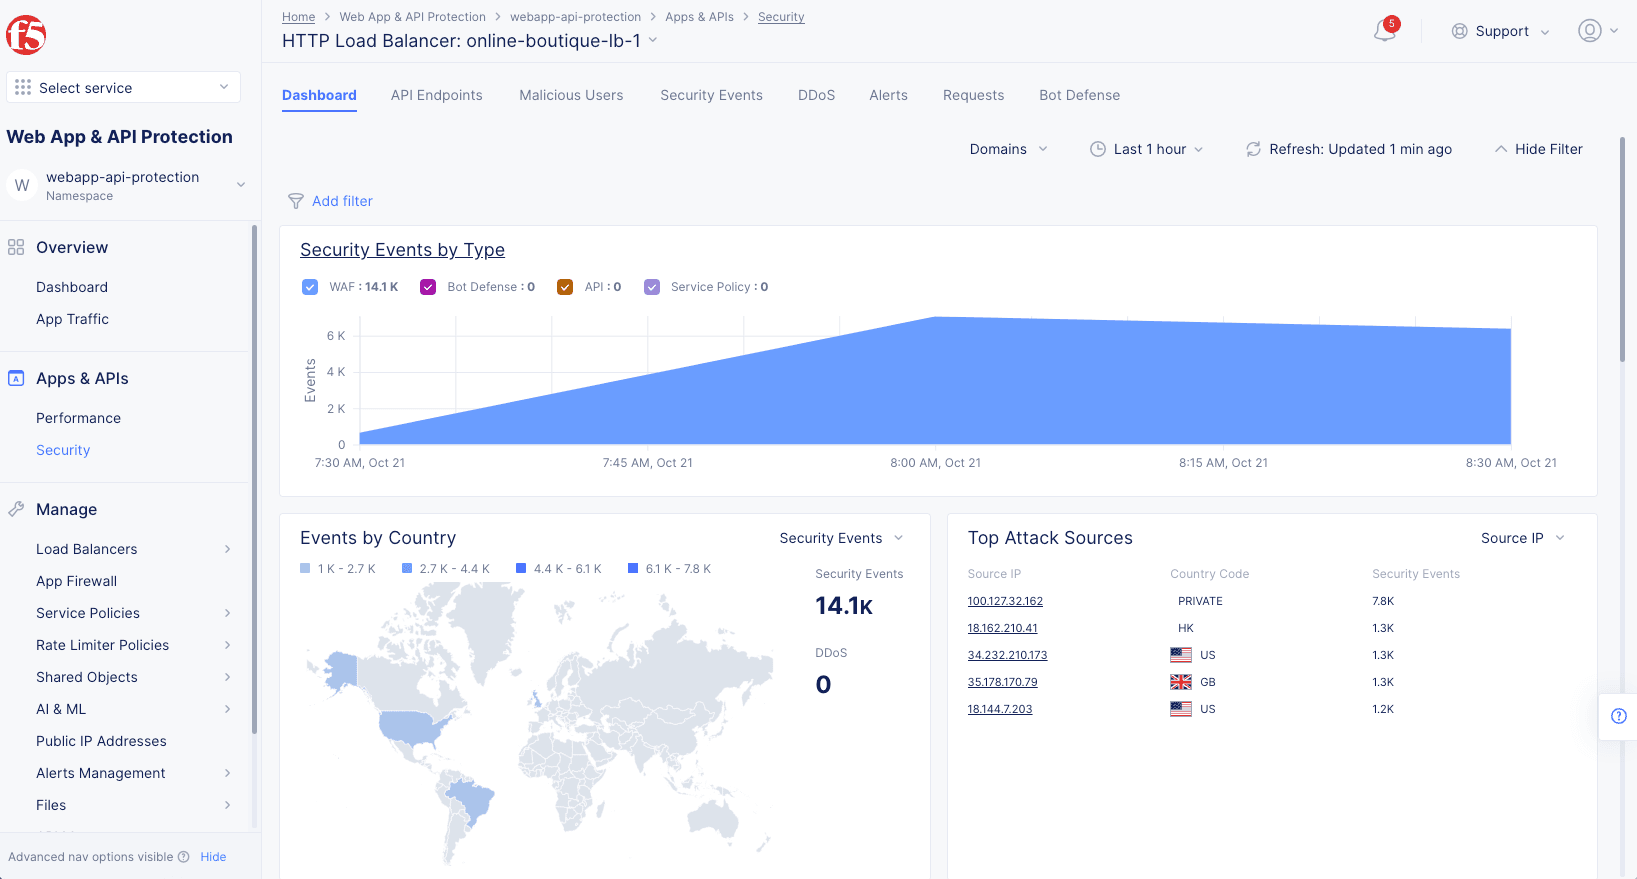Toggle the Service Policy checkbox
The height and width of the screenshot is (879, 1637).
652,287
